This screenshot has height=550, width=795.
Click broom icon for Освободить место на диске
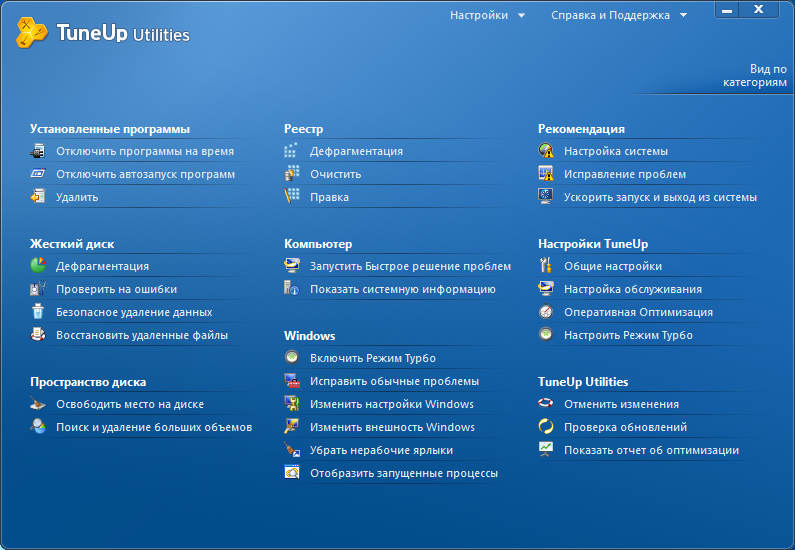coord(38,404)
